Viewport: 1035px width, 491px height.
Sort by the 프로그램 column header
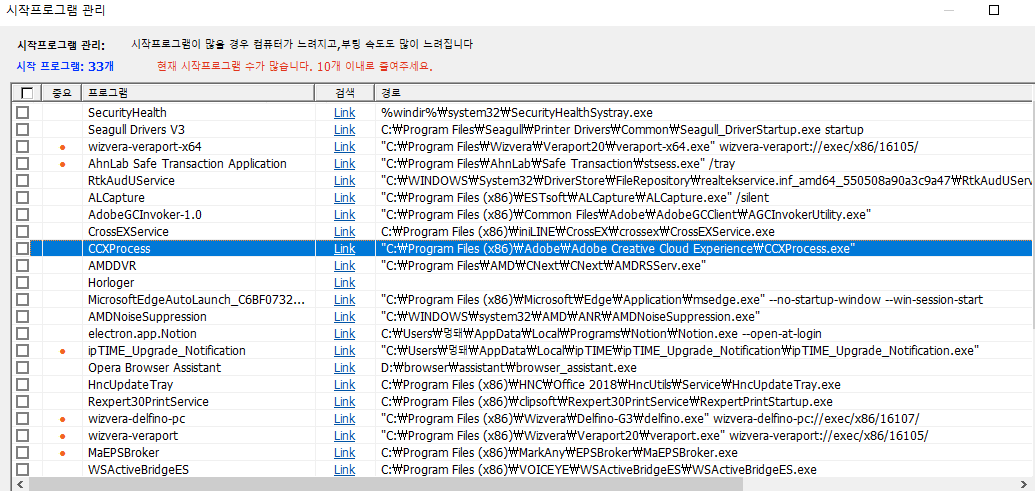click(198, 92)
